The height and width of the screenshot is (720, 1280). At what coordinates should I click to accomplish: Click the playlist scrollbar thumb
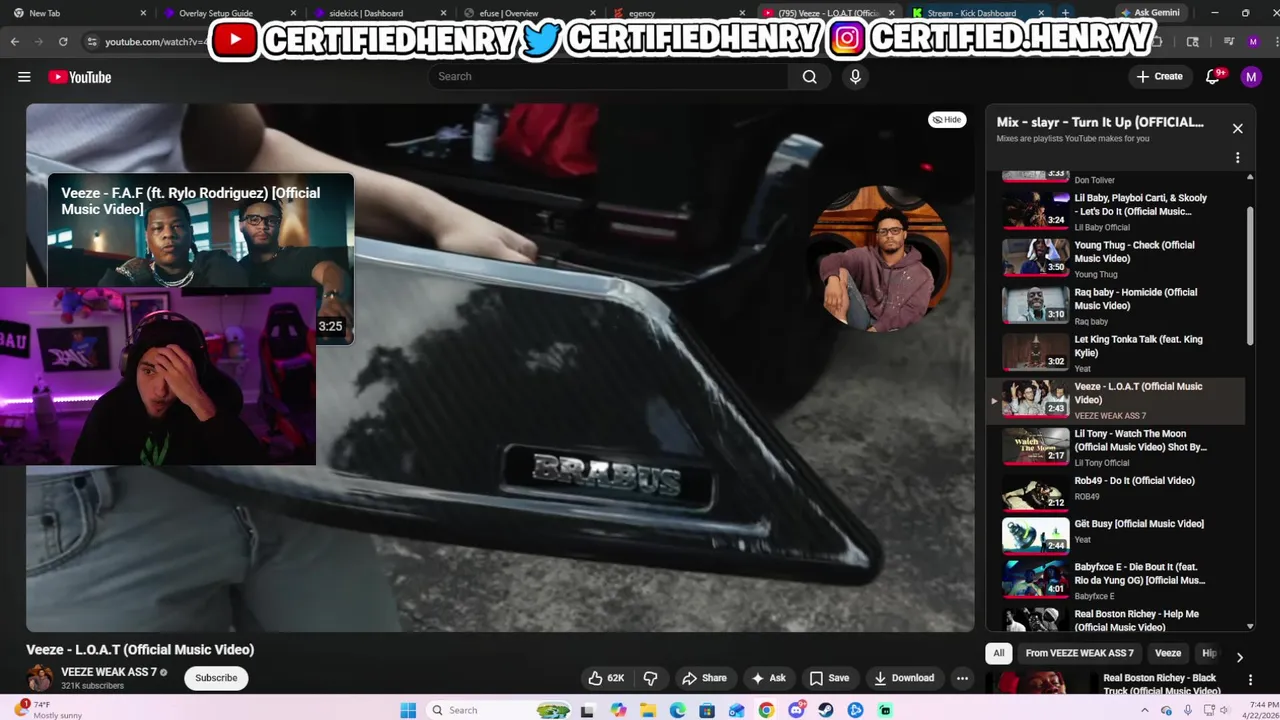click(x=1250, y=276)
